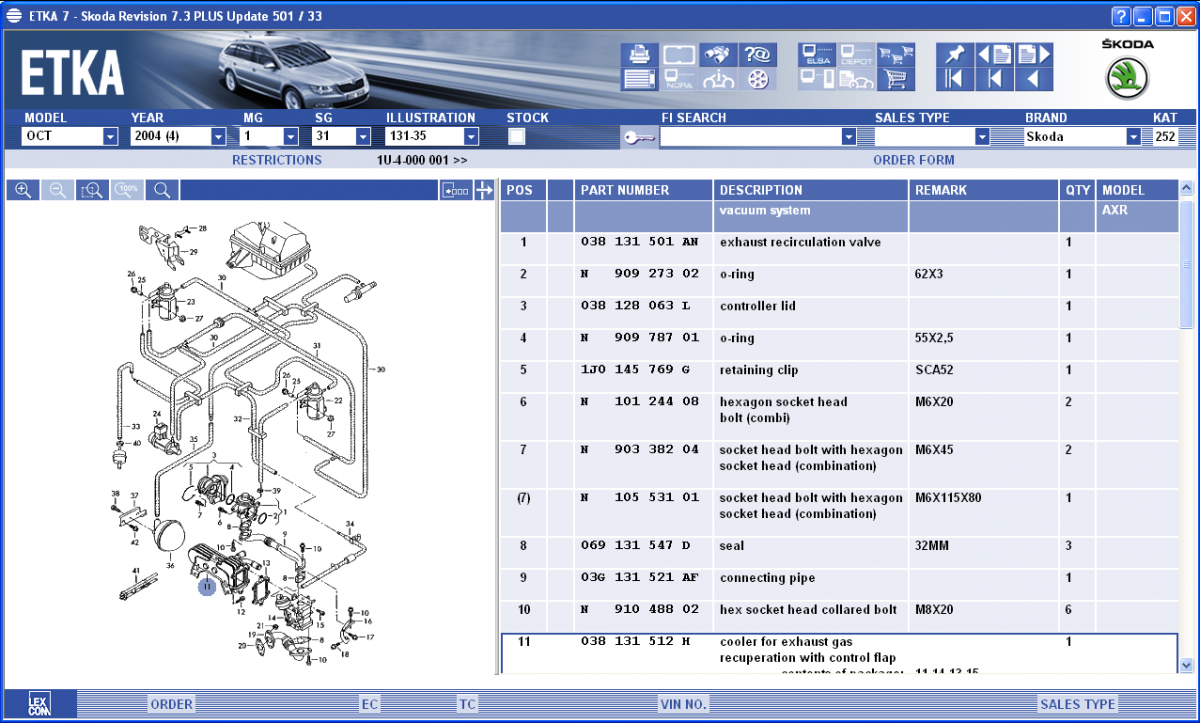Click the parts list scrollbar up arrow
1200x723 pixels.
1186,188
